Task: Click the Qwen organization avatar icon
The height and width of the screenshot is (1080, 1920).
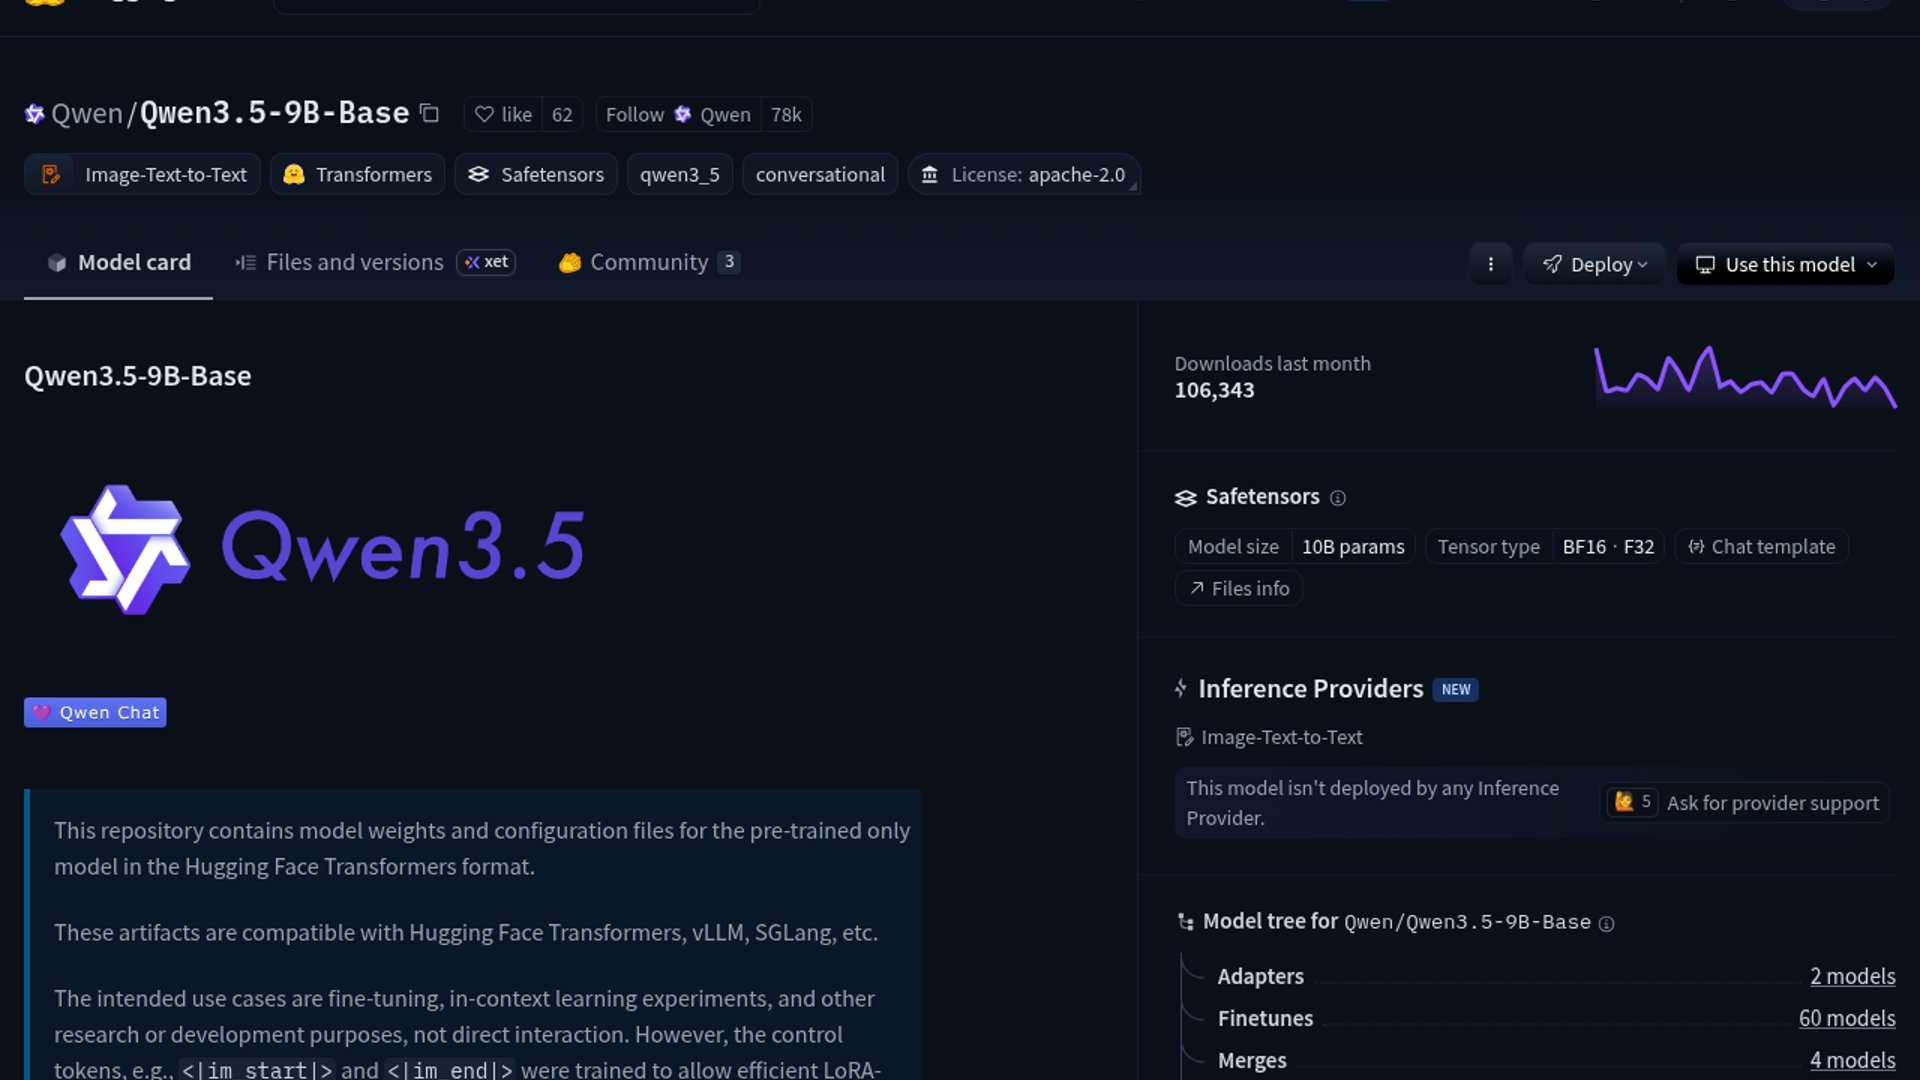Action: point(34,114)
